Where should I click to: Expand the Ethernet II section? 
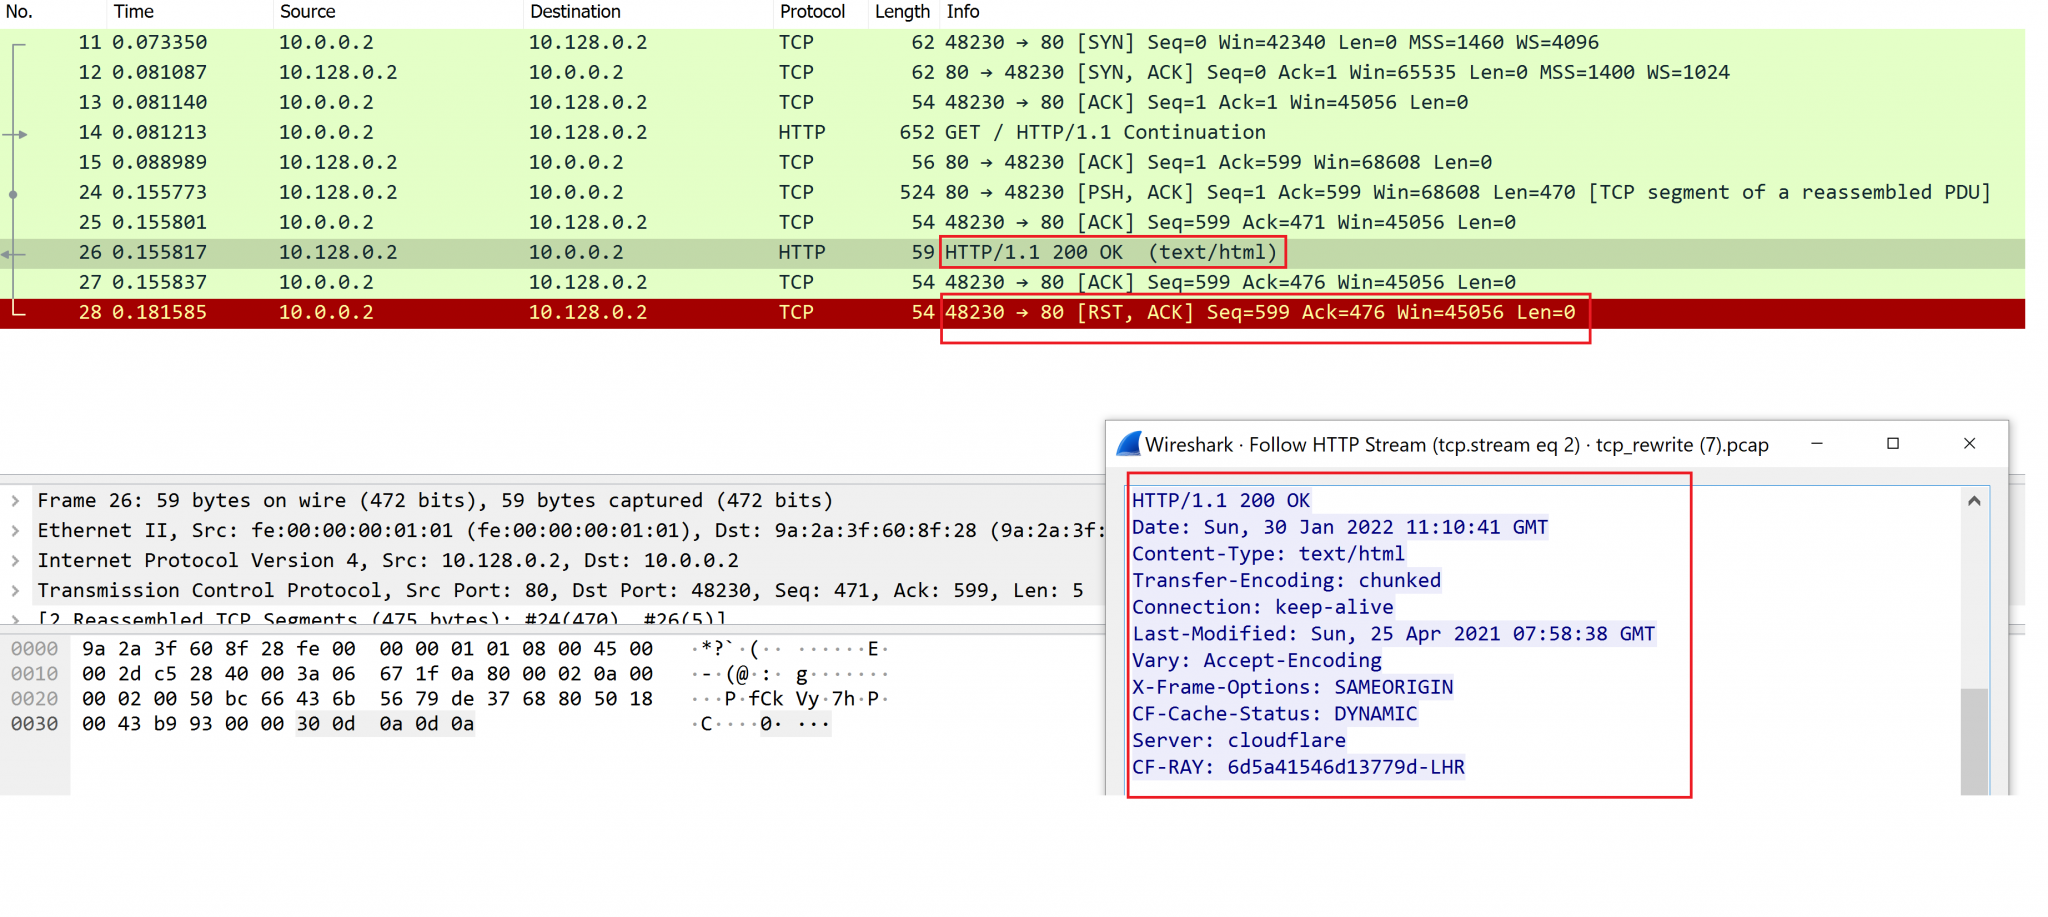(x=17, y=530)
